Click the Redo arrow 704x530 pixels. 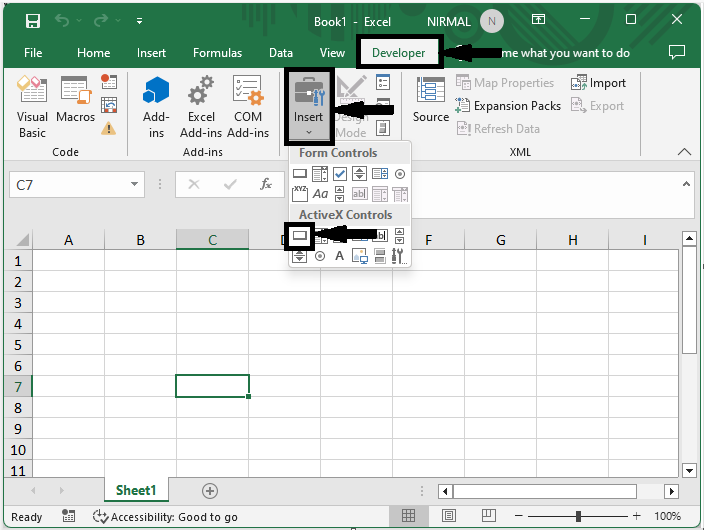101,21
